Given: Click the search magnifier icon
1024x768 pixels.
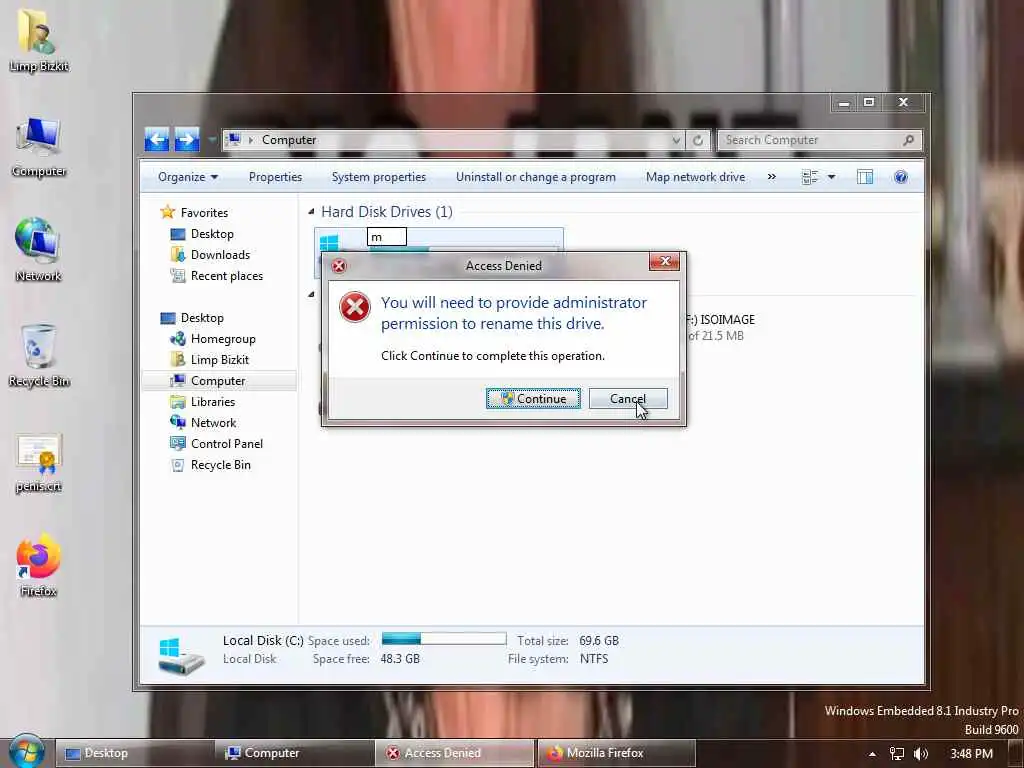Looking at the screenshot, I should pyautogui.click(x=908, y=140).
